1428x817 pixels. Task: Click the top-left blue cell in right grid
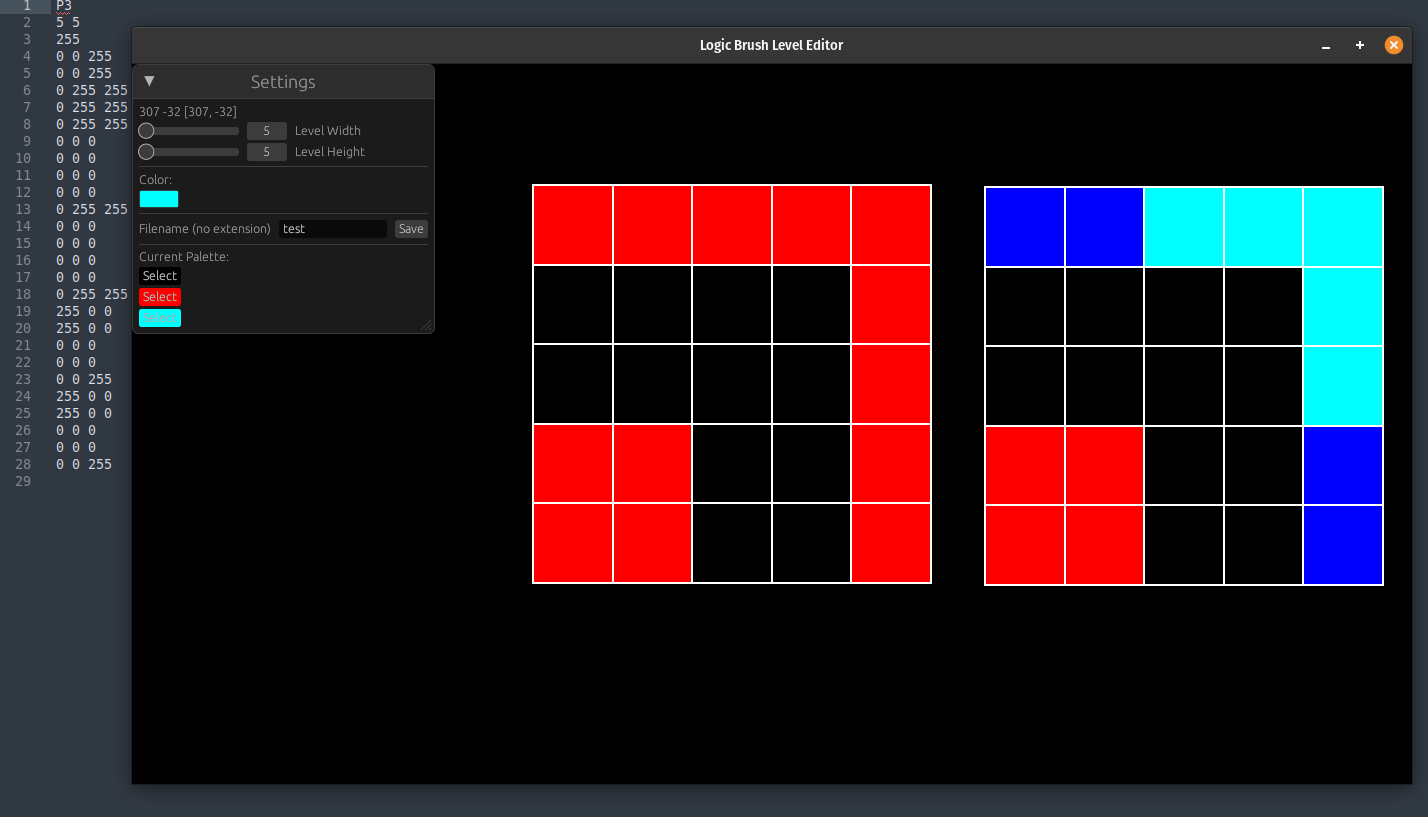tap(1025, 227)
